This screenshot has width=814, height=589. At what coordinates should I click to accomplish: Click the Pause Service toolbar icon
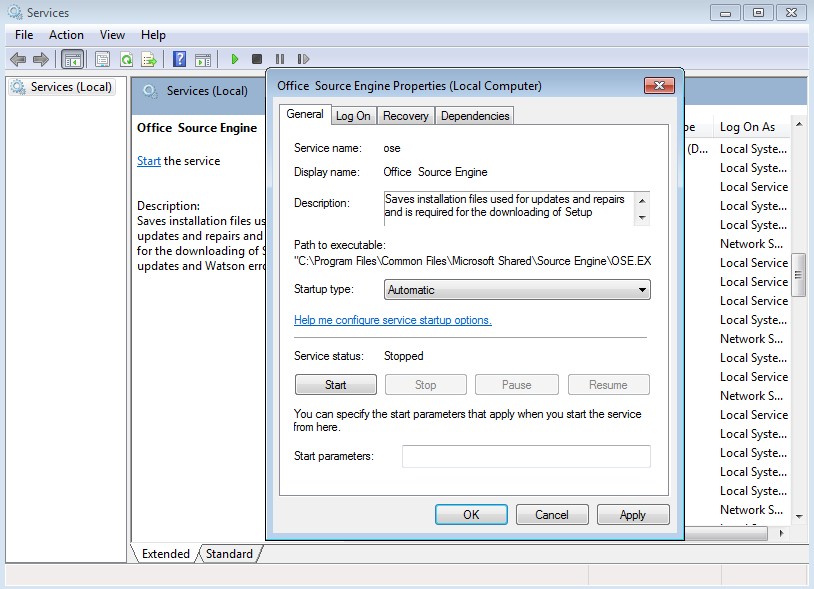tap(280, 59)
